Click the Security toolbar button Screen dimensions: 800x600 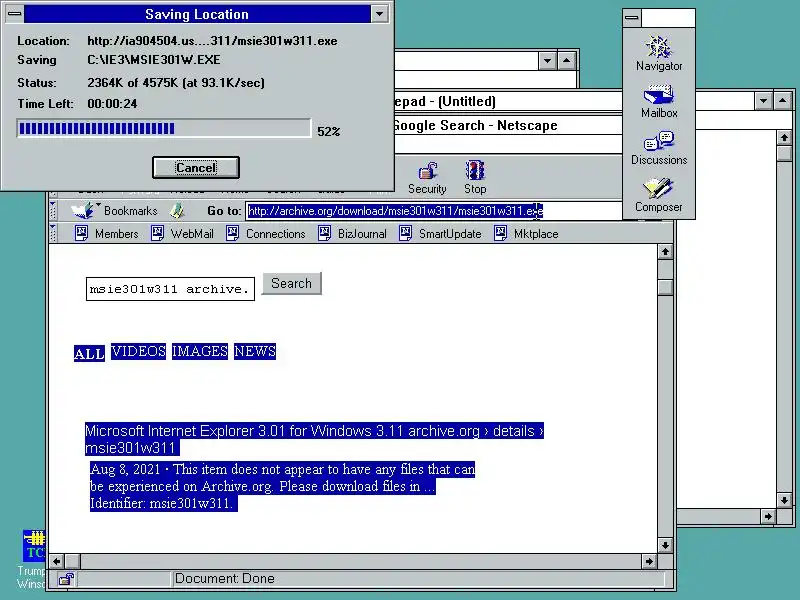[427, 178]
